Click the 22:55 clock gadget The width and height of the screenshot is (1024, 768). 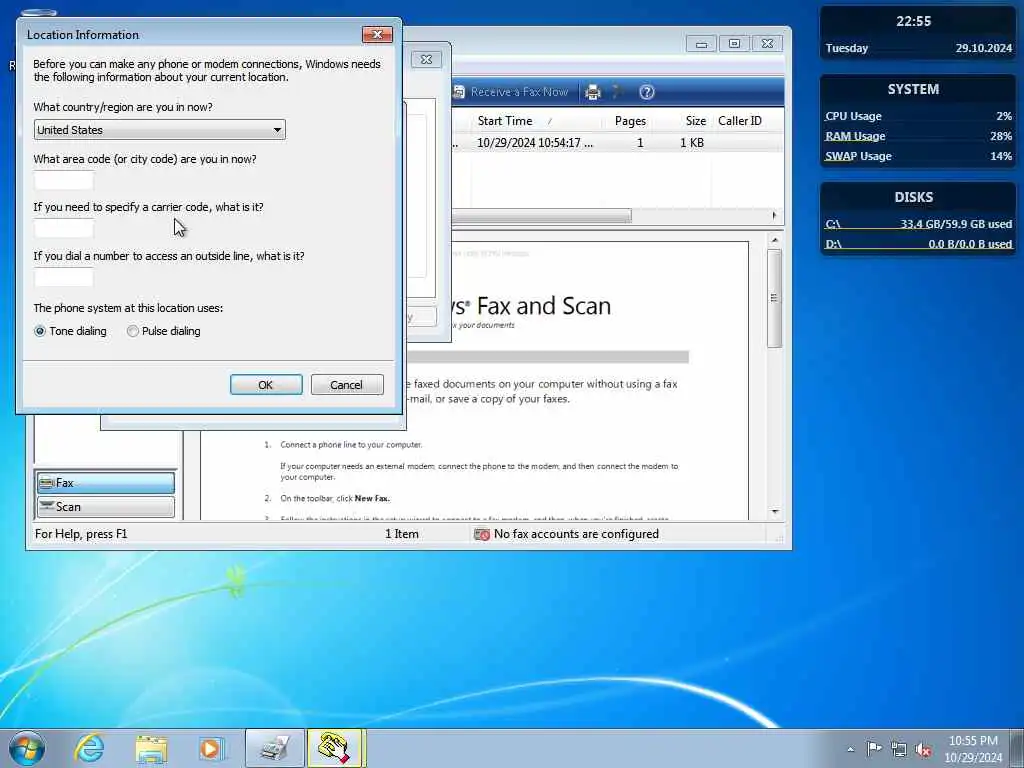(914, 21)
